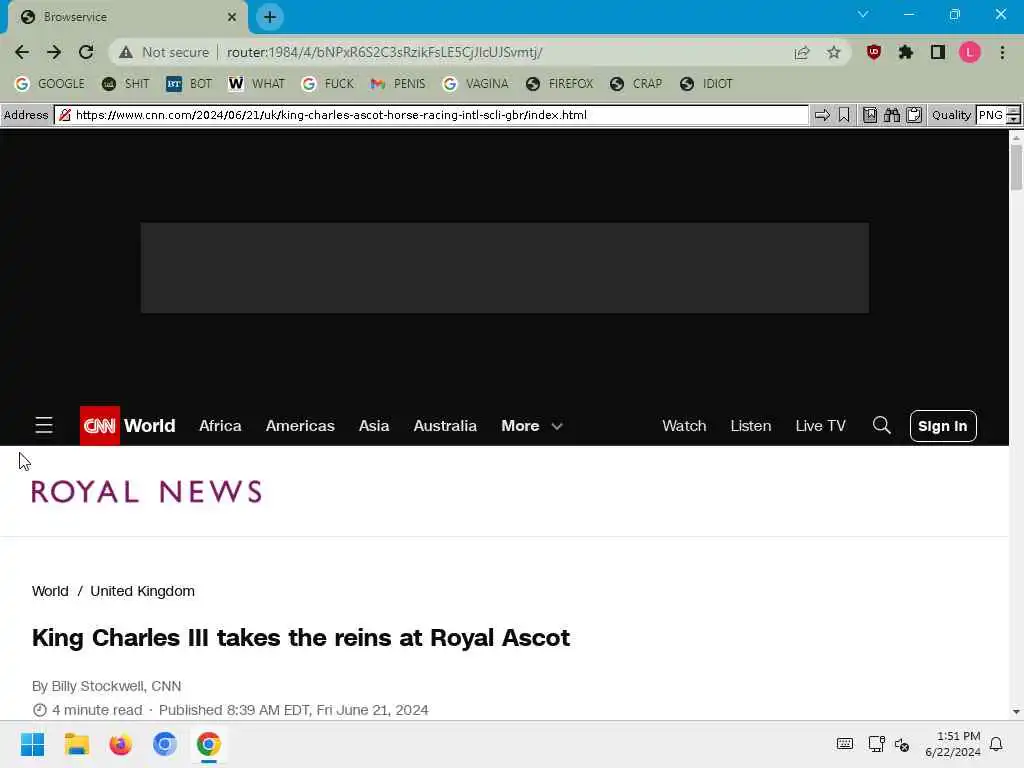The image size is (1024, 768).
Task: Share this page icon in omnibox
Action: [802, 52]
